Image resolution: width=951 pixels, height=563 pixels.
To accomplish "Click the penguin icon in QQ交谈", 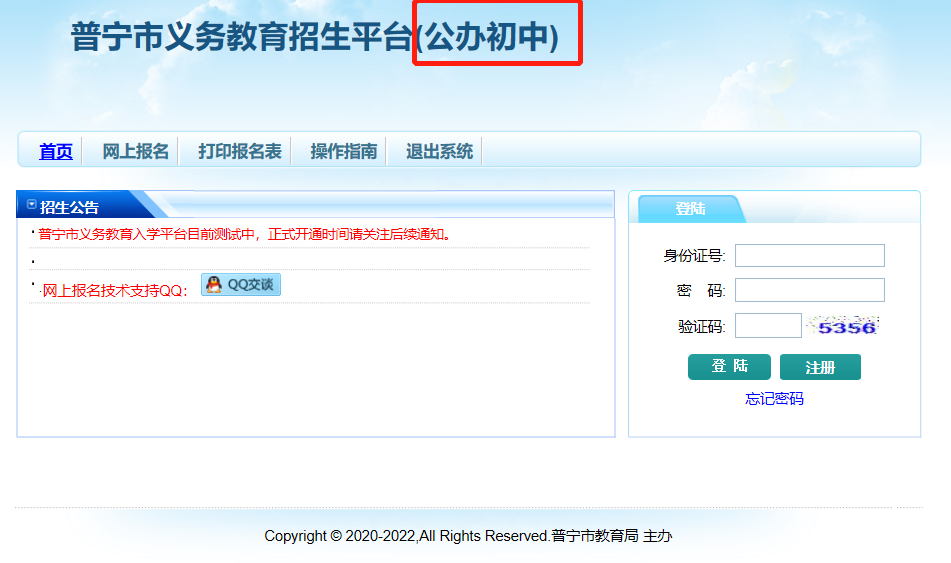I will [213, 284].
